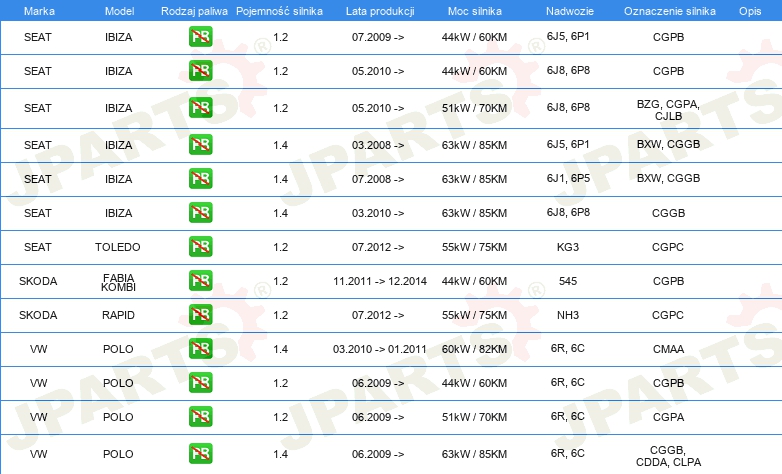Click the engine code CGPA in the POLO row
This screenshot has height=474, width=782.
point(668,417)
